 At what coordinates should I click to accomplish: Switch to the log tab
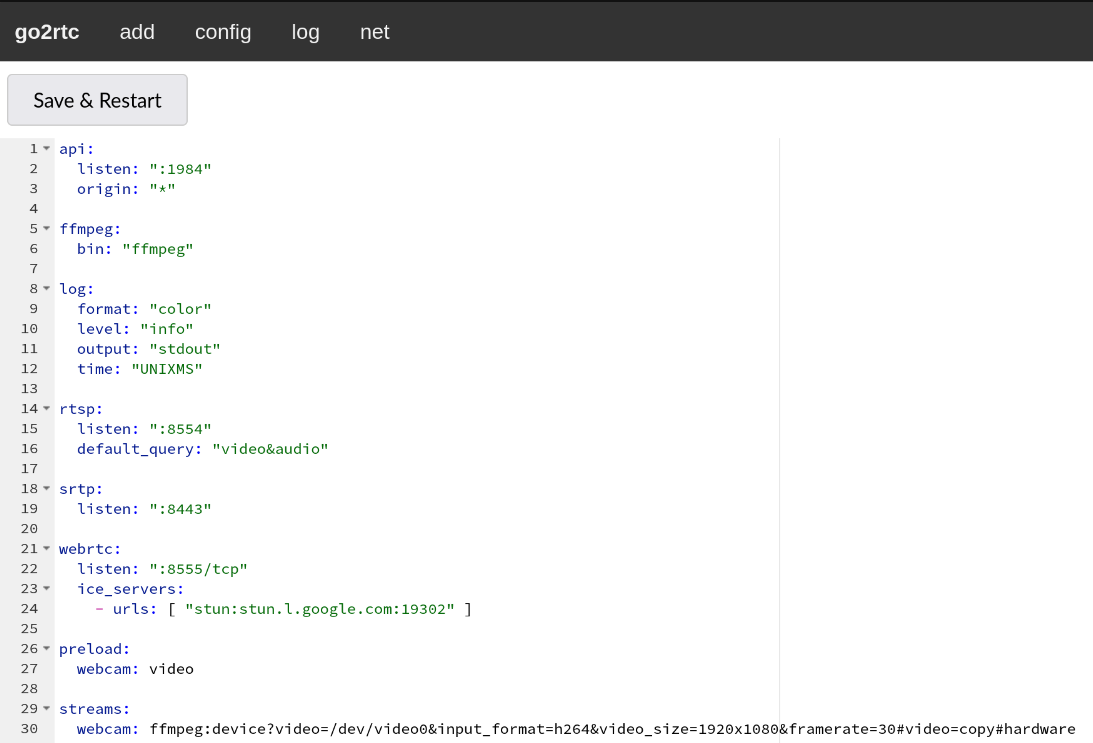coord(305,31)
